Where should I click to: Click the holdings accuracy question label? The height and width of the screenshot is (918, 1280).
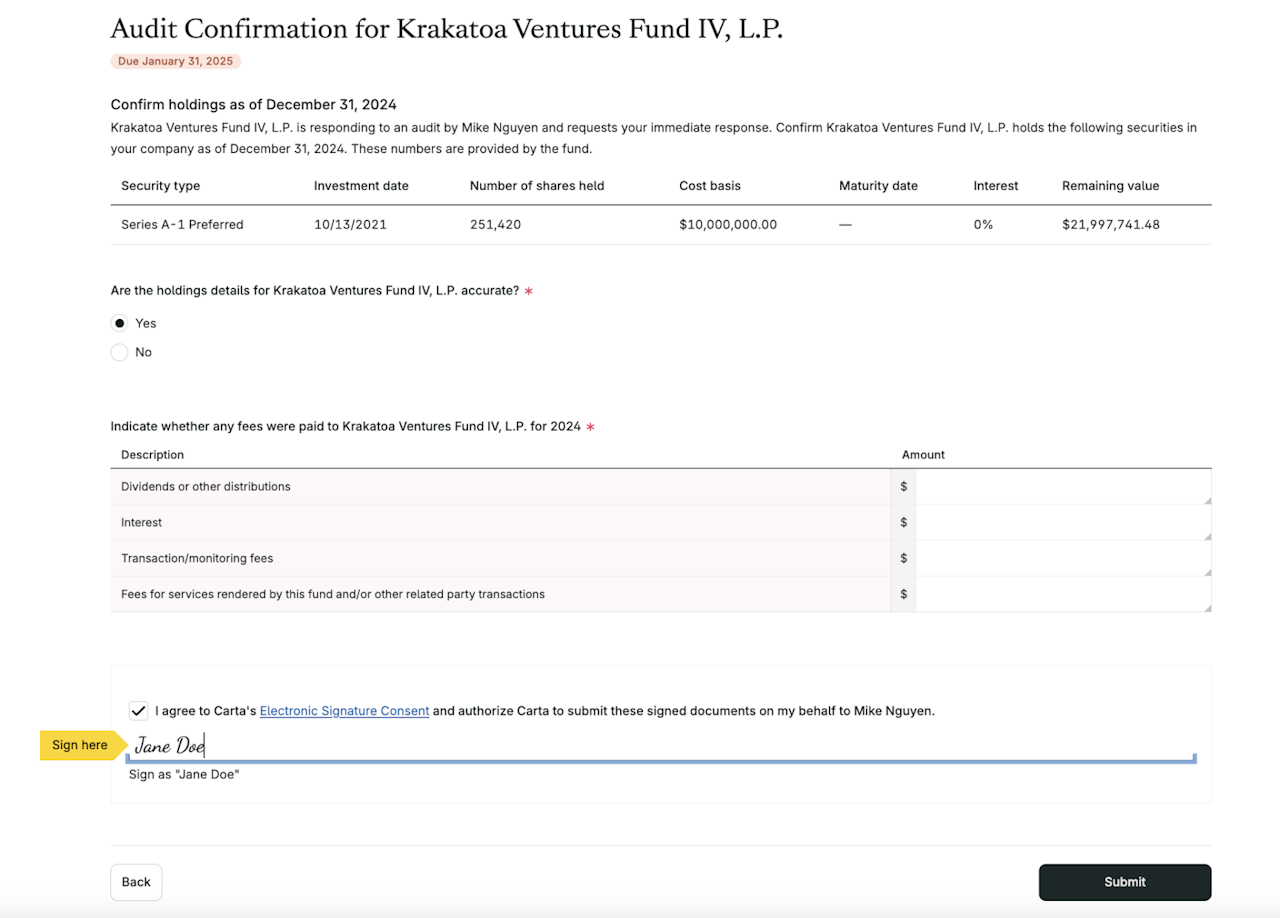(x=316, y=290)
